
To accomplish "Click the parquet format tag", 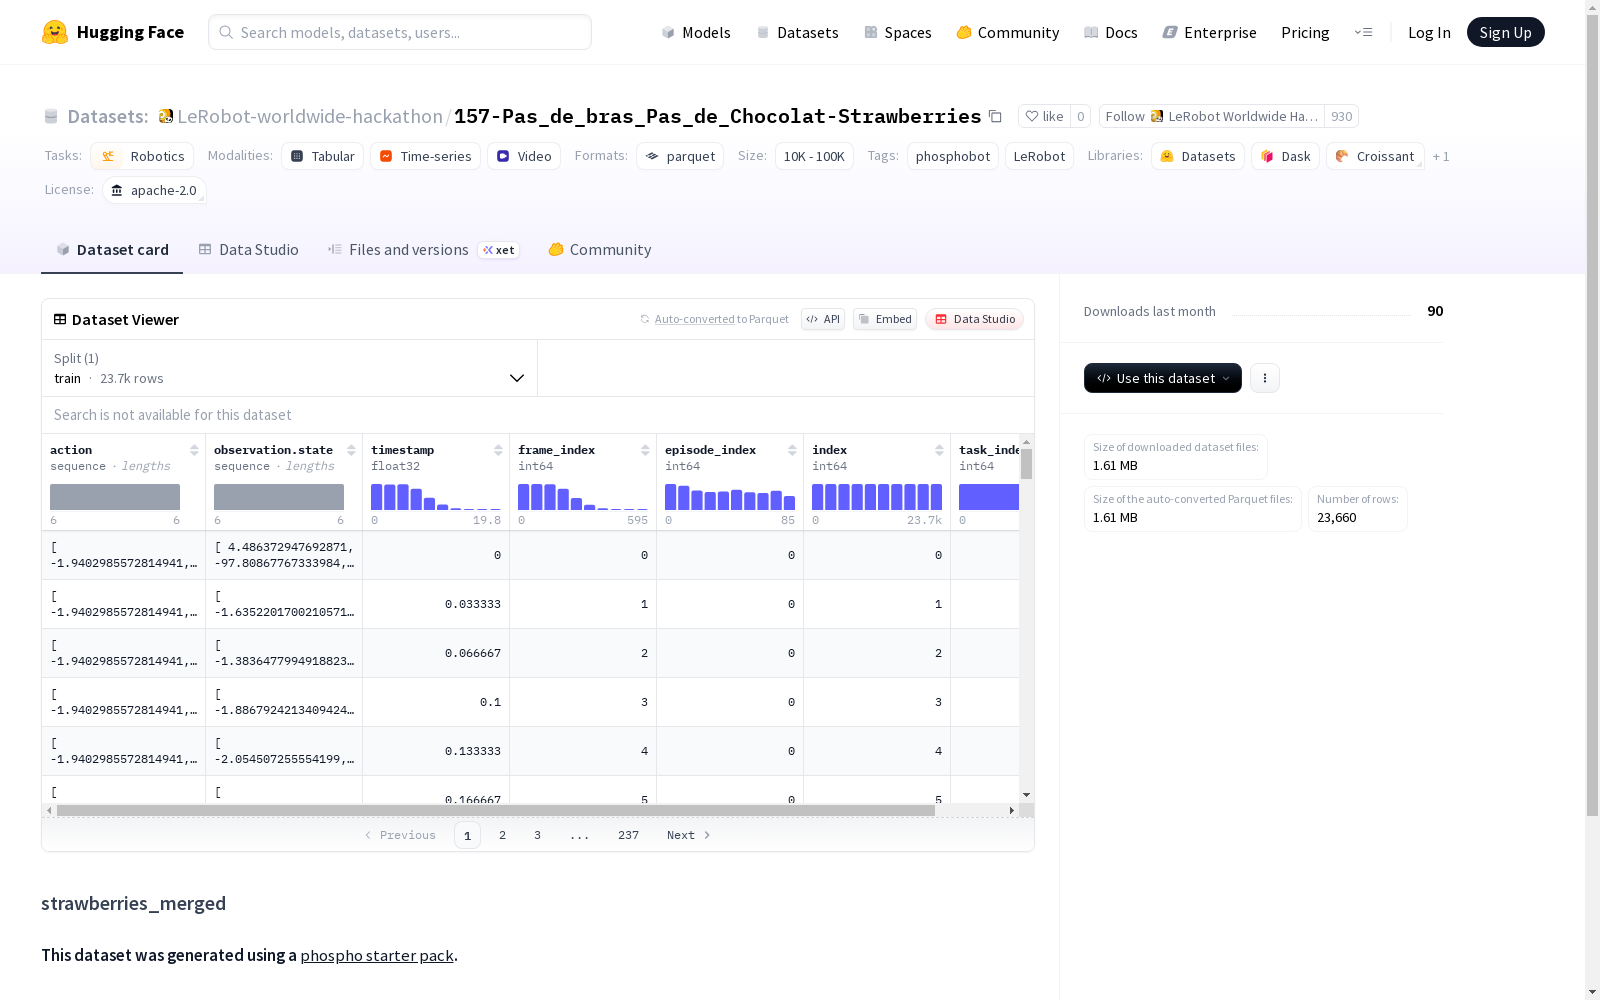I will 680,156.
